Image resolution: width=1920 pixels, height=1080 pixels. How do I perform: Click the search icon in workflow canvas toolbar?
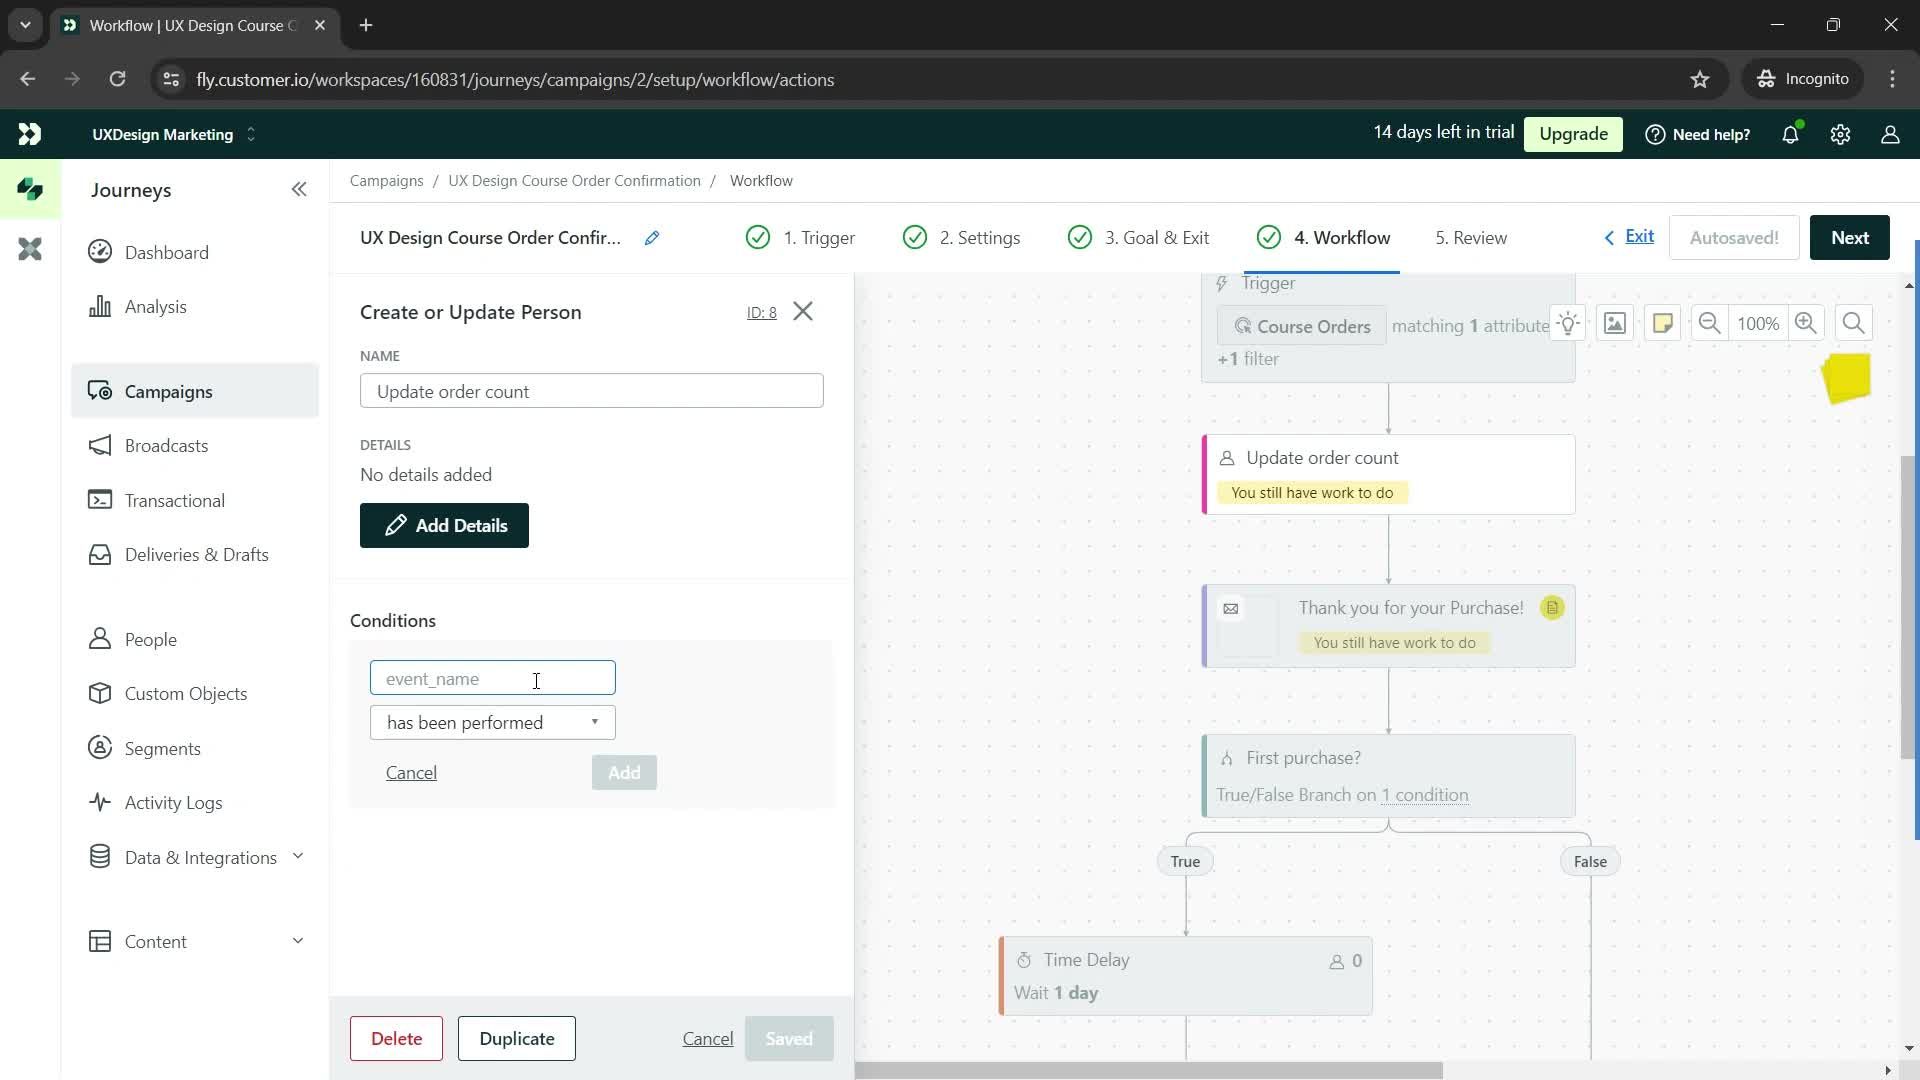[1859, 324]
